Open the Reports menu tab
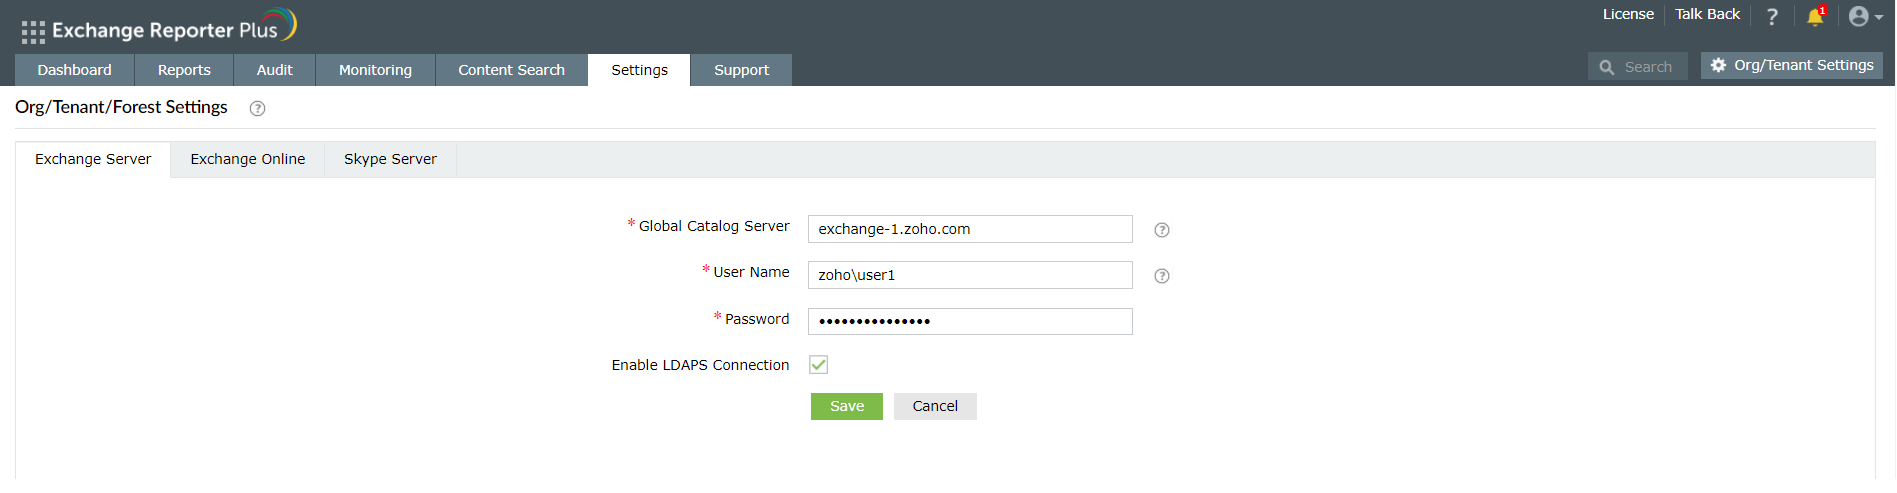The height and width of the screenshot is (493, 1897). pos(184,70)
